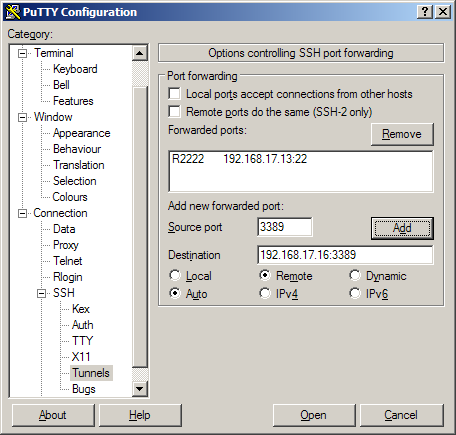Click category list scroll up arrow
Image resolution: width=456 pixels, height=435 pixels.
[140, 53]
